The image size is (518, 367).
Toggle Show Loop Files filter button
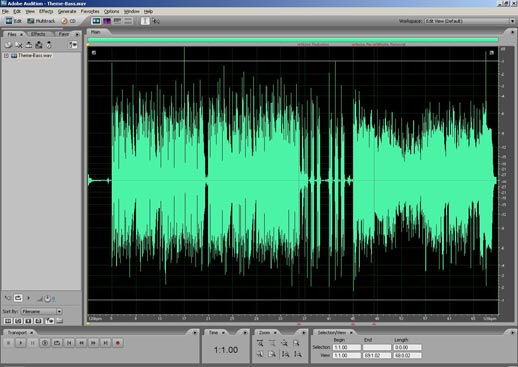[18, 321]
